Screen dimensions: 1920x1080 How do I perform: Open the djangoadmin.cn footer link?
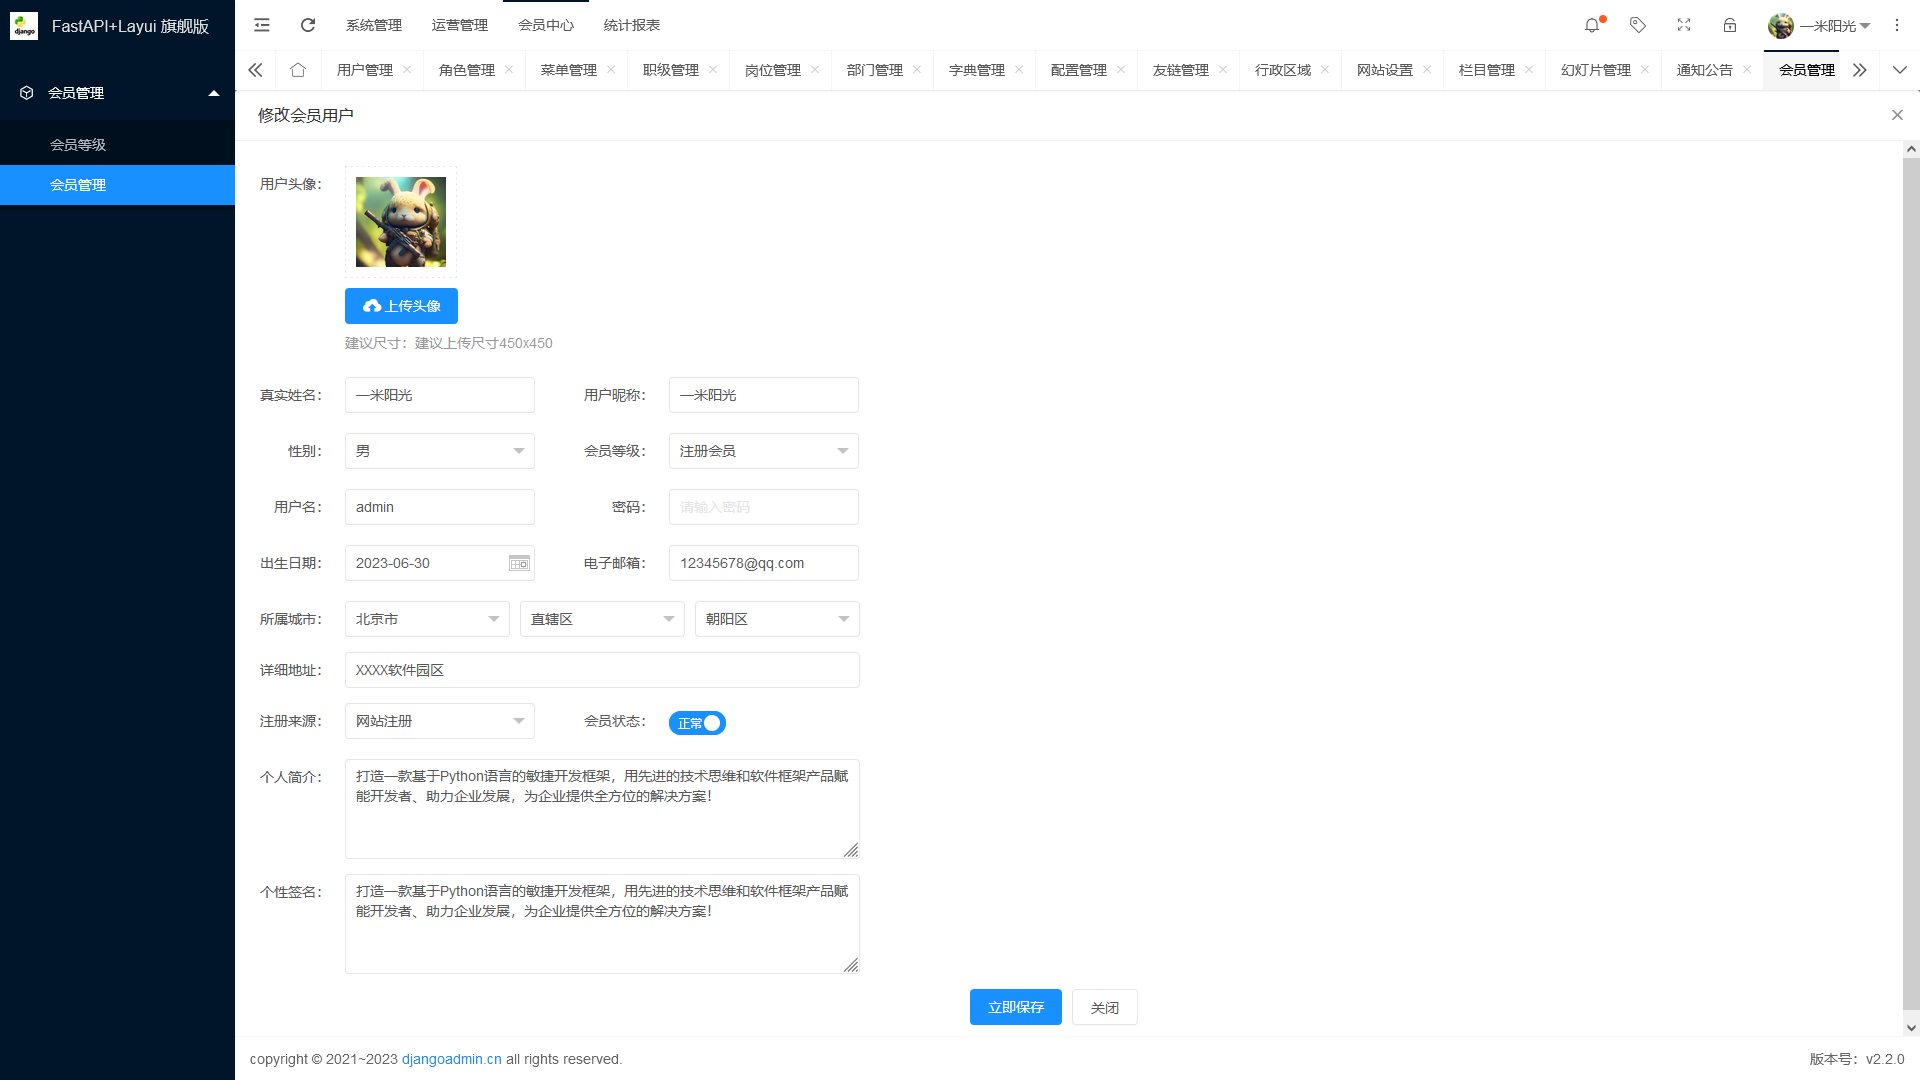451,1059
